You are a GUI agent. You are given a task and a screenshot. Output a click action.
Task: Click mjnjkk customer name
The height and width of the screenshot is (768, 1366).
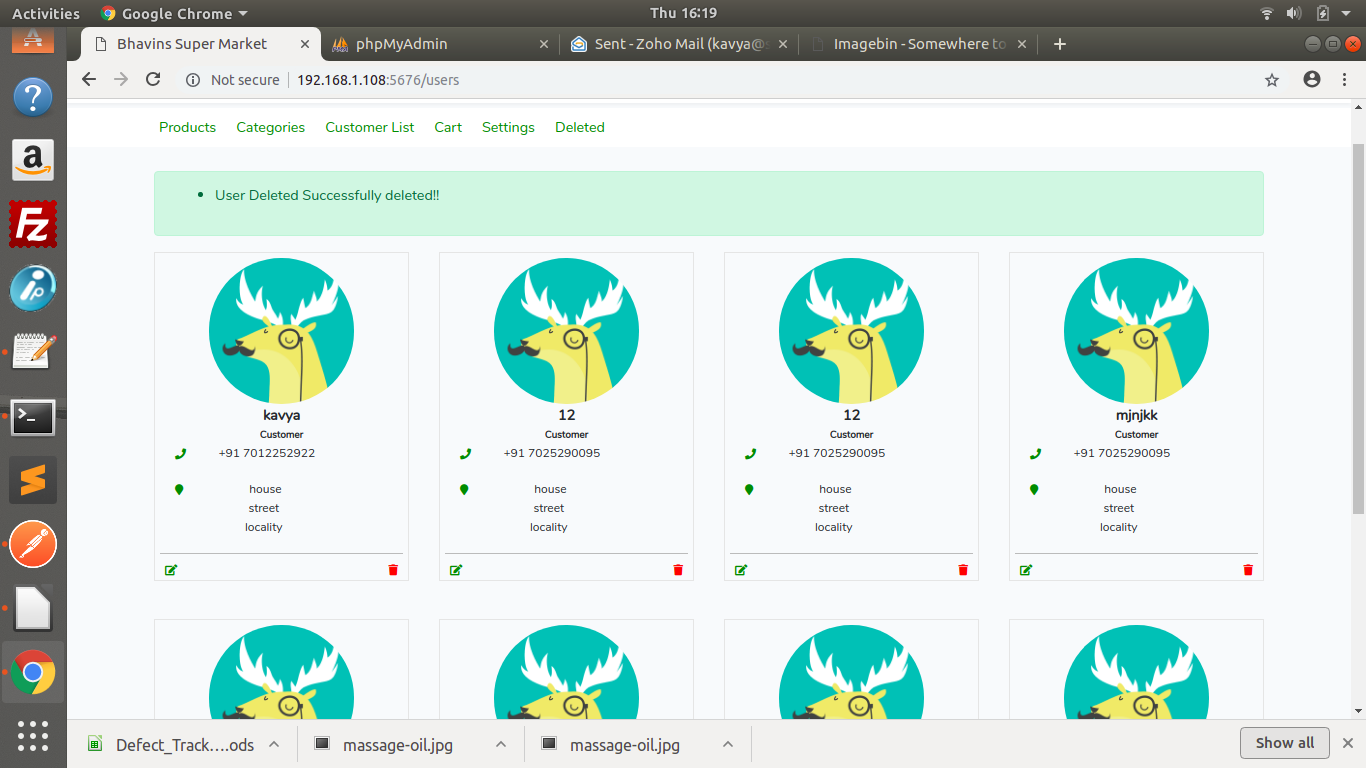pos(1136,415)
